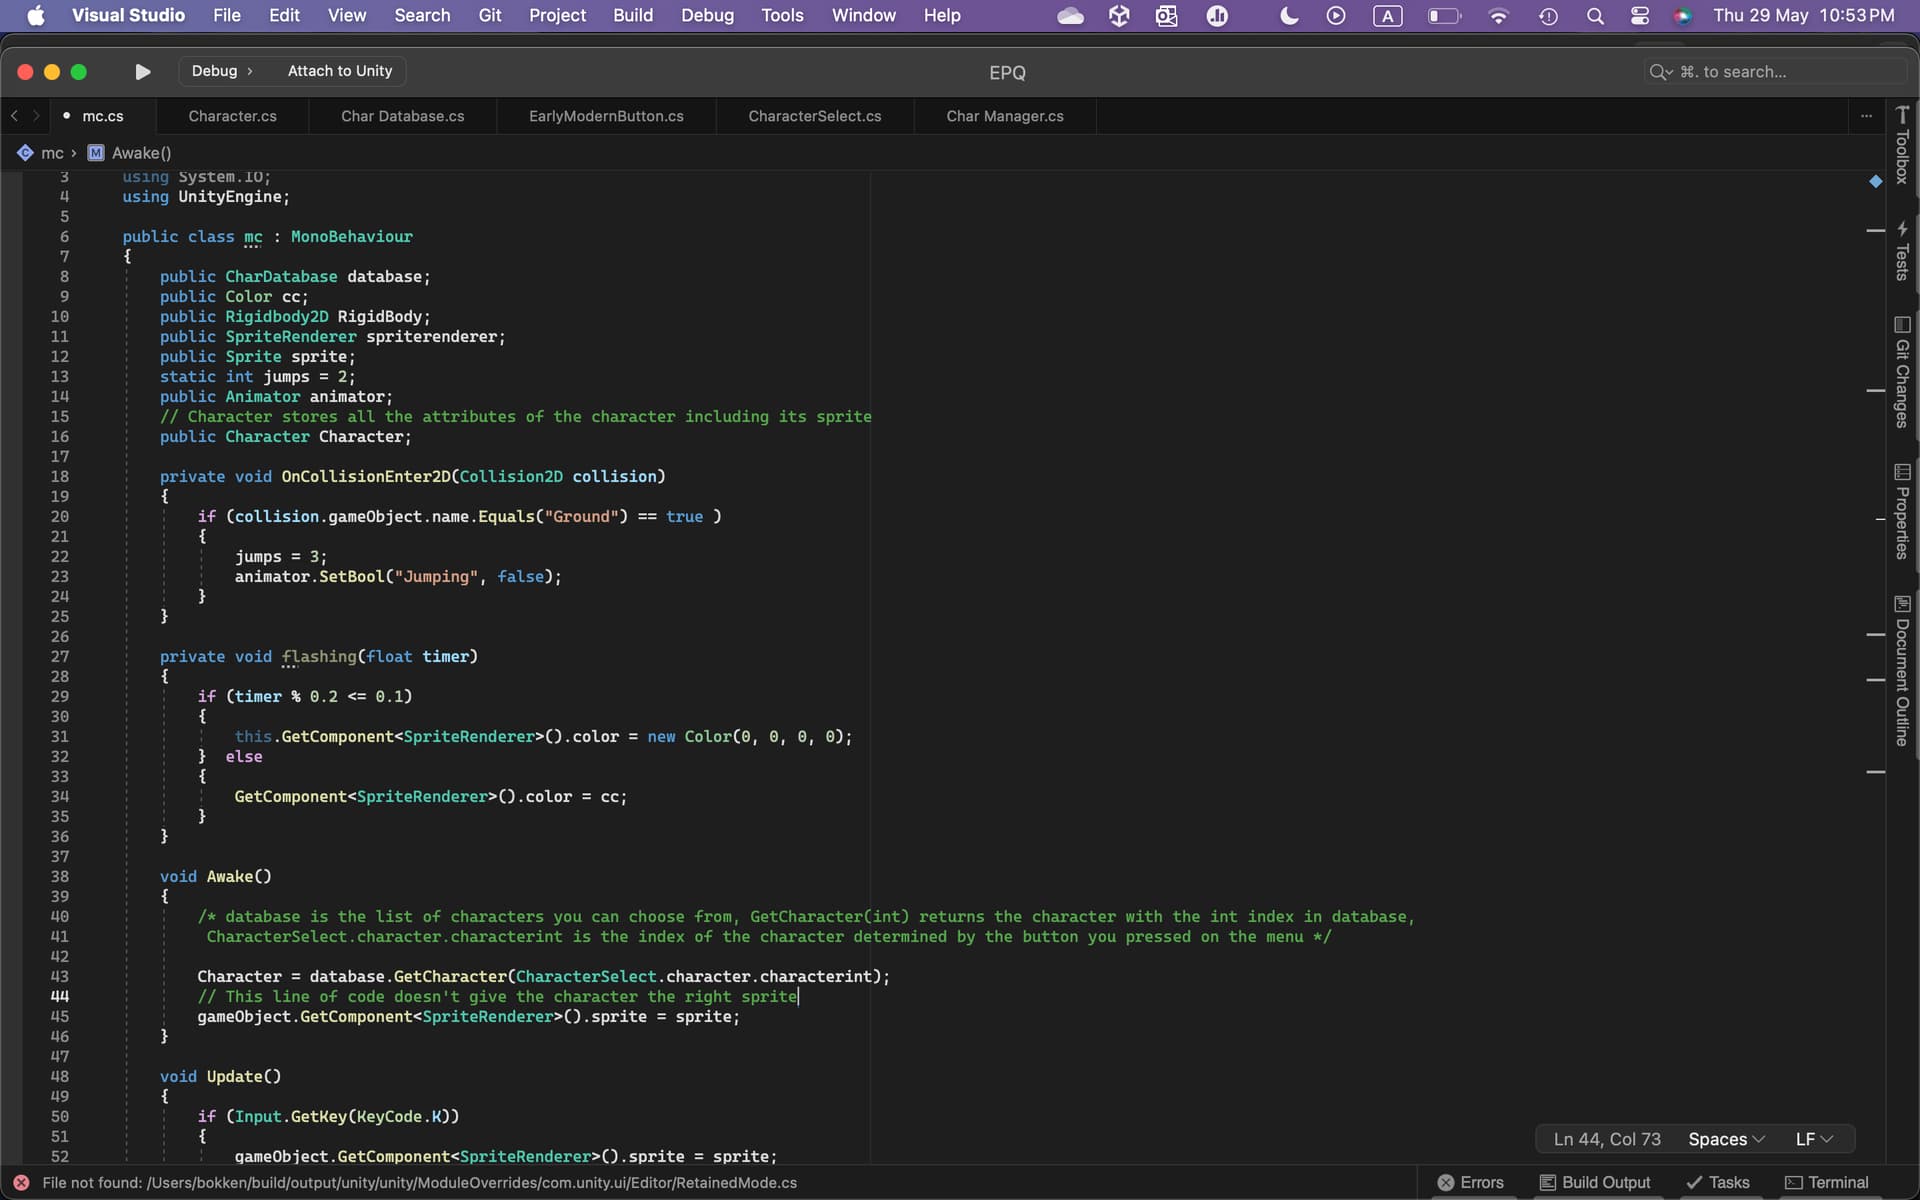Screen dimensions: 1920x1200
Task: Click Attach to Unity target
Action: [340, 71]
